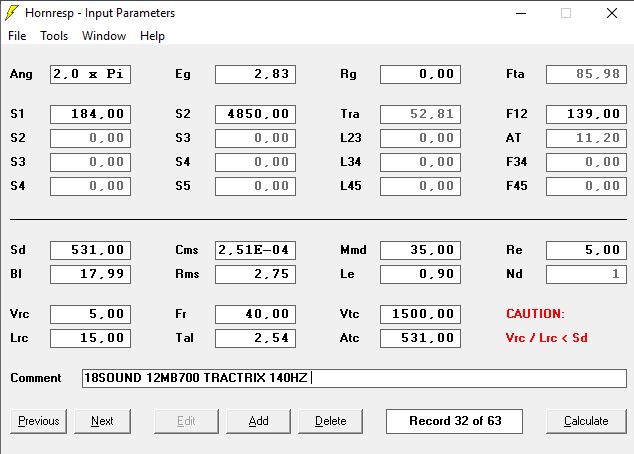Click the L45 field

(x=420, y=186)
